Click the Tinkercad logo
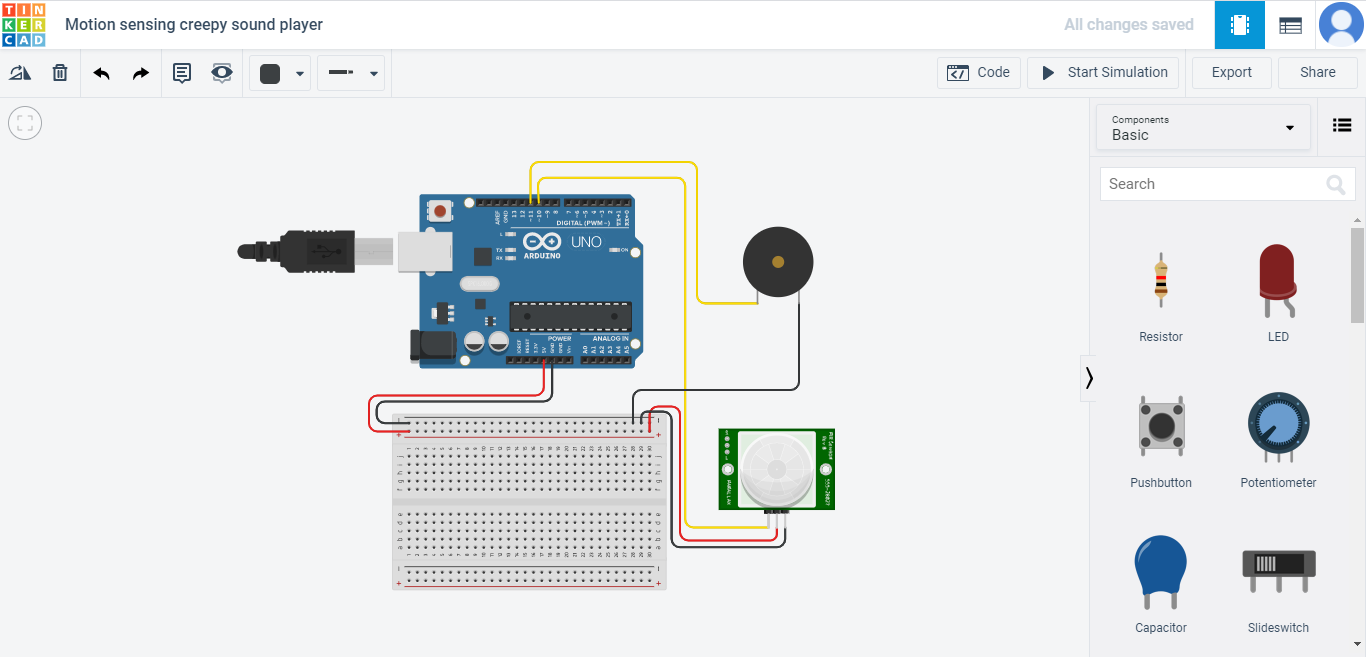This screenshot has height=657, width=1366. pyautogui.click(x=24, y=24)
